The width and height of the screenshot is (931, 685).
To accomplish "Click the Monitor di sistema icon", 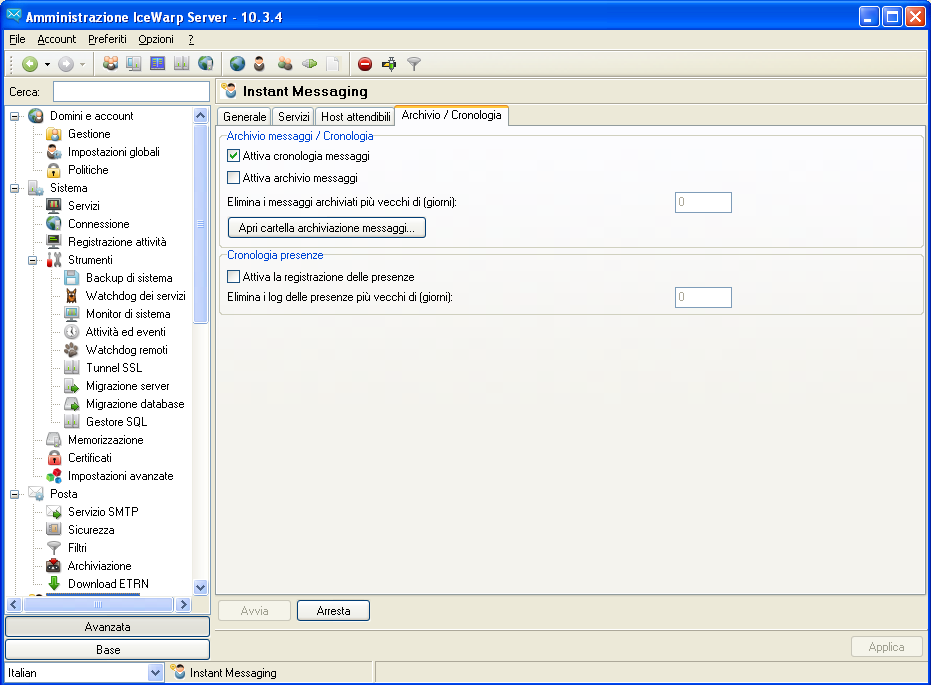I will click(x=72, y=314).
